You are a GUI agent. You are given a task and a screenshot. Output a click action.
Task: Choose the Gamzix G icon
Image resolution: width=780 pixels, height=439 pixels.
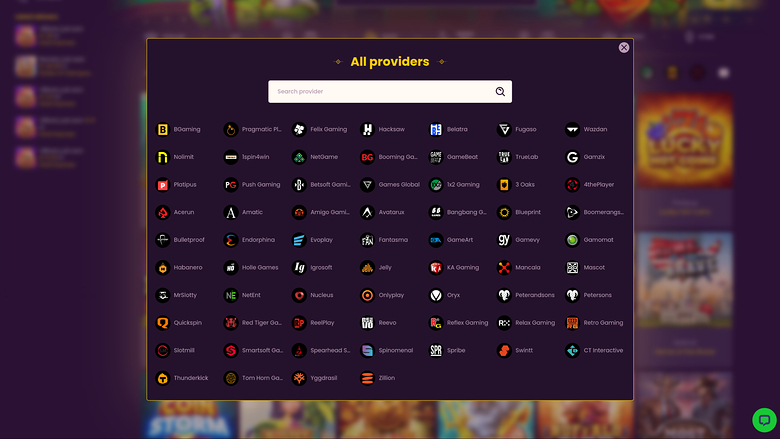coord(572,157)
